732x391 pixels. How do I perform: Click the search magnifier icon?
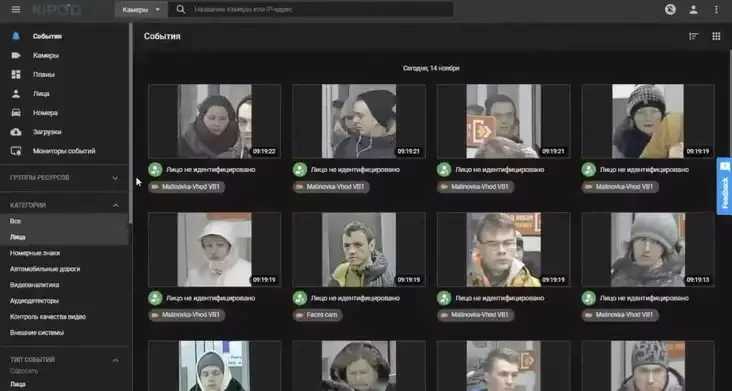[x=181, y=9]
